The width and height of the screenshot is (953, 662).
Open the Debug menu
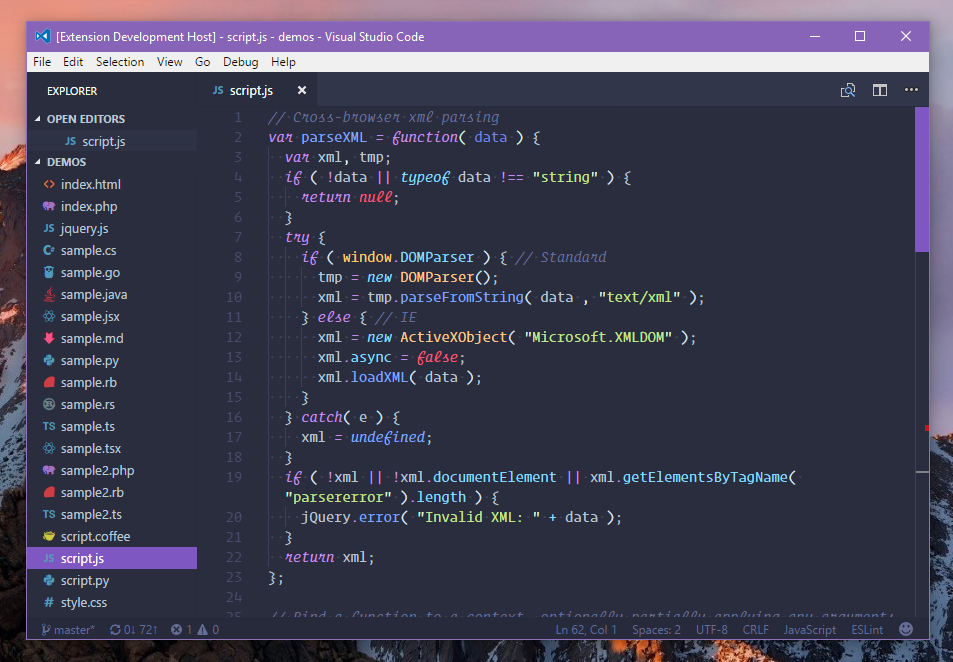(241, 62)
